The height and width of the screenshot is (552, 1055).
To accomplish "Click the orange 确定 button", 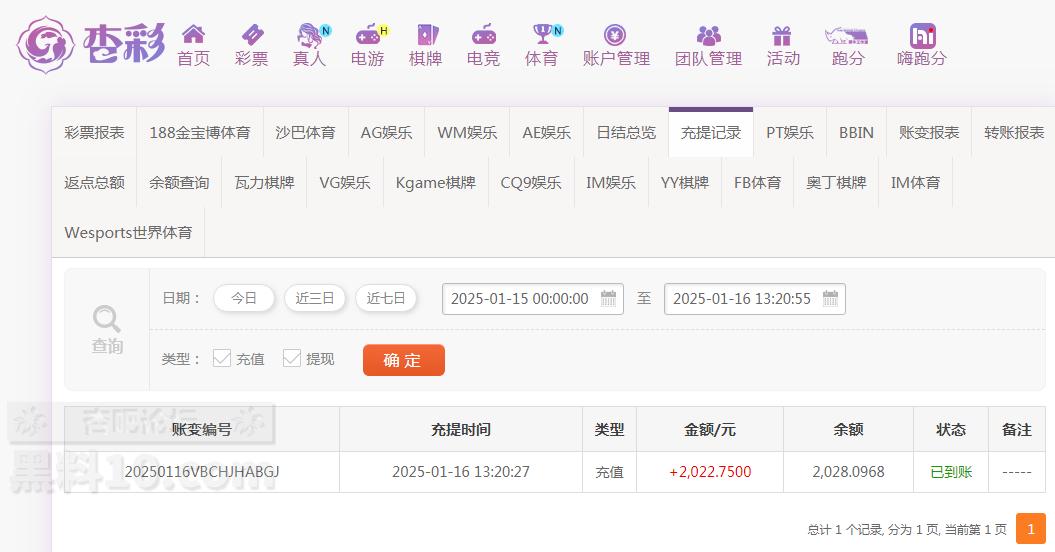I will (403, 360).
